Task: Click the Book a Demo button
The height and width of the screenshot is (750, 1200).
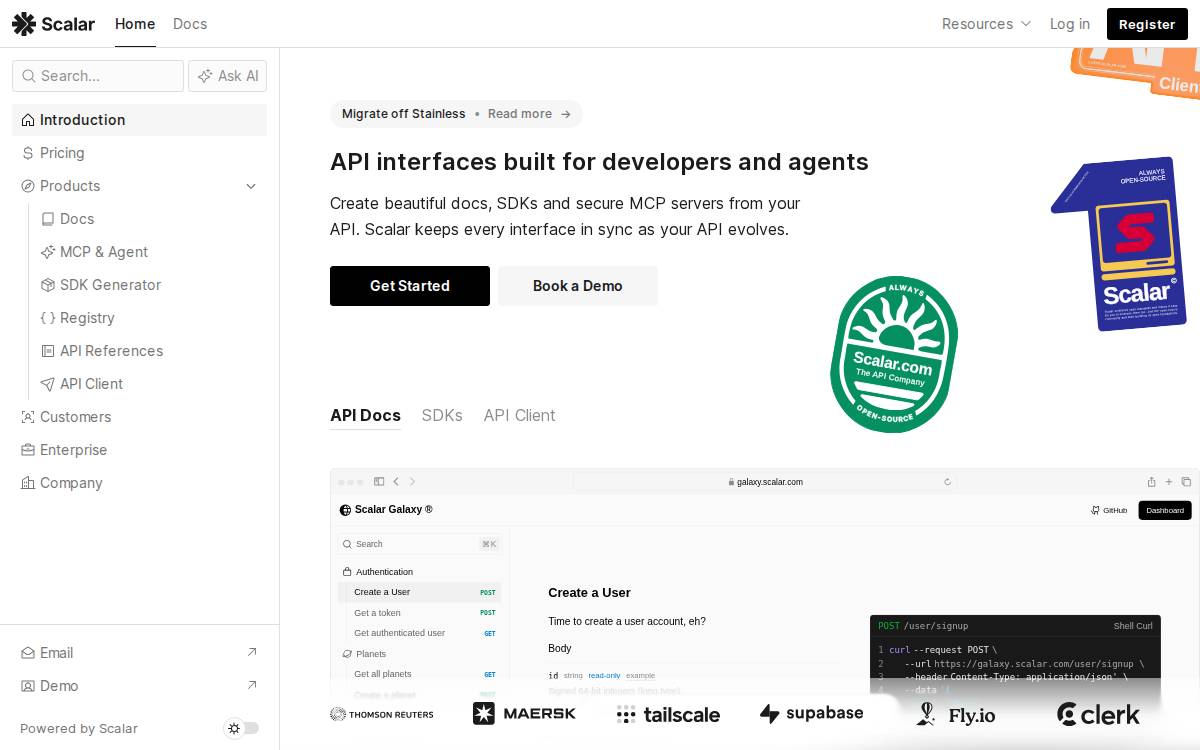Action: (x=578, y=286)
